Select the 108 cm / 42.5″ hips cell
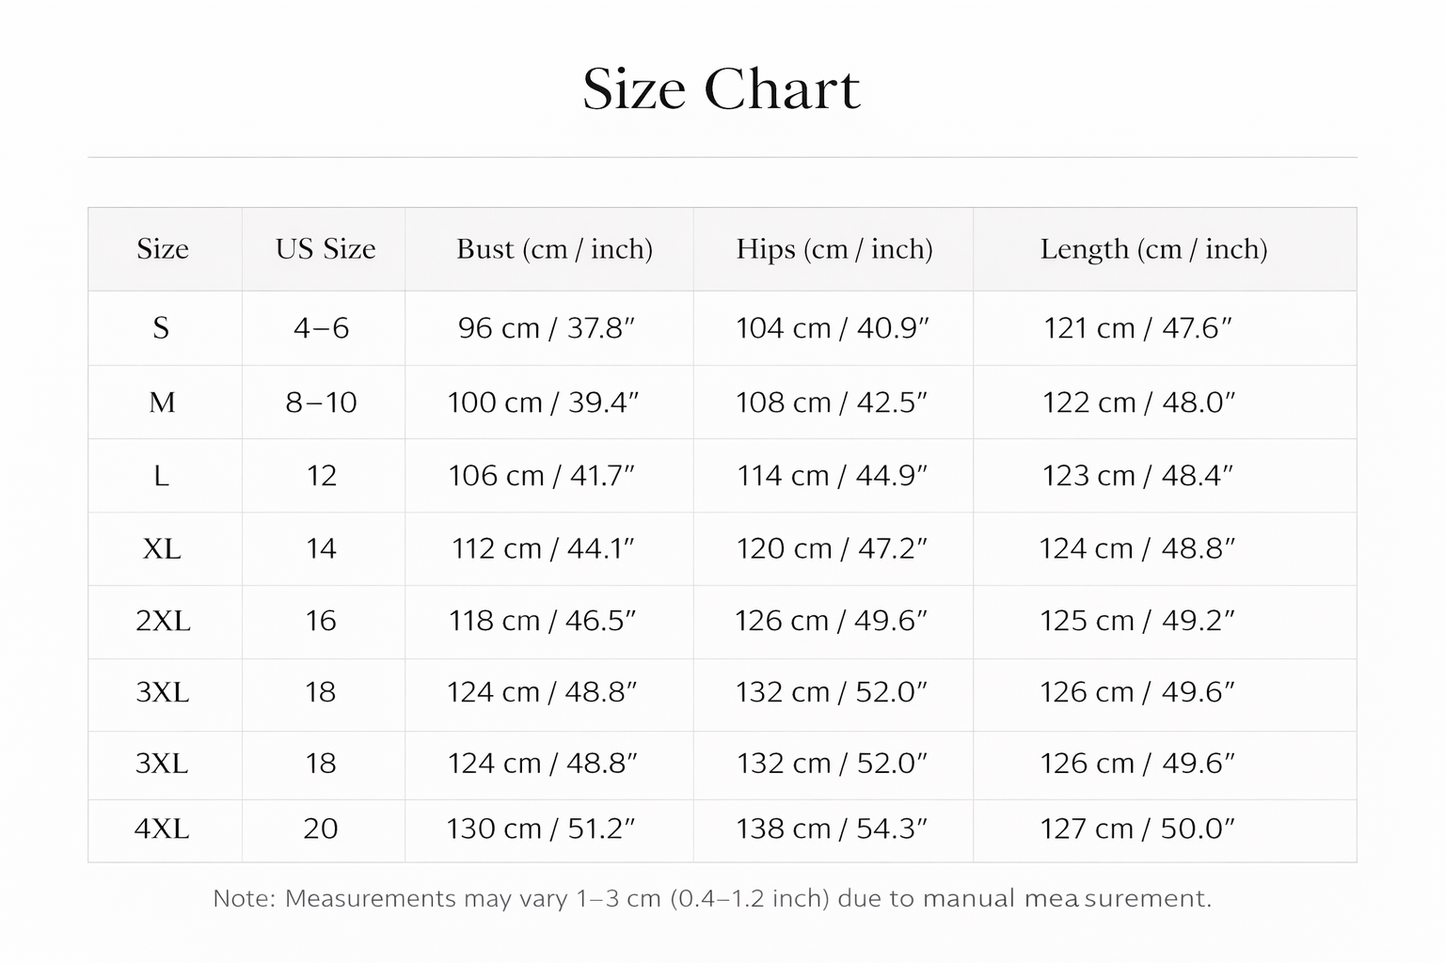 (x=831, y=402)
